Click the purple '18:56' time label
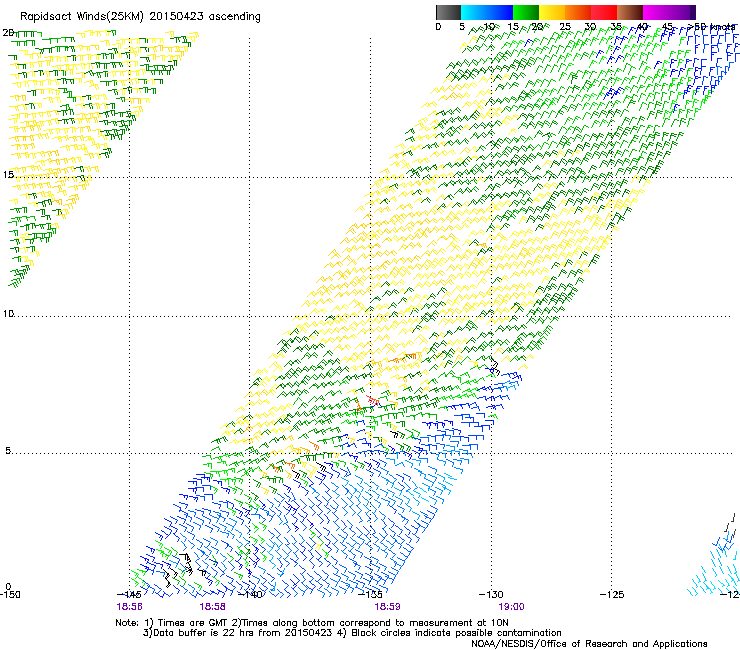This screenshot has height=650, width=740. click(129, 607)
